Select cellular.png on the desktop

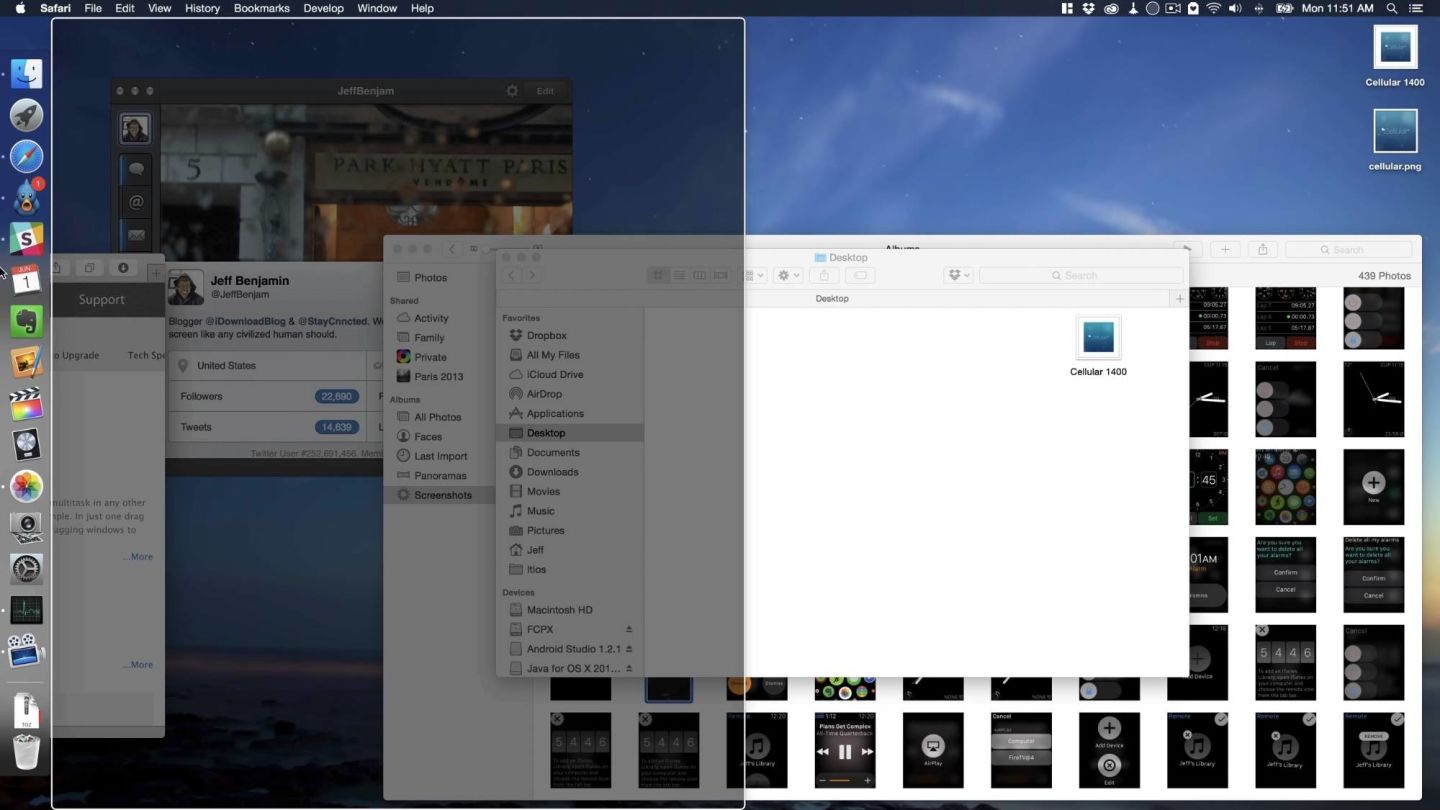click(x=1395, y=140)
